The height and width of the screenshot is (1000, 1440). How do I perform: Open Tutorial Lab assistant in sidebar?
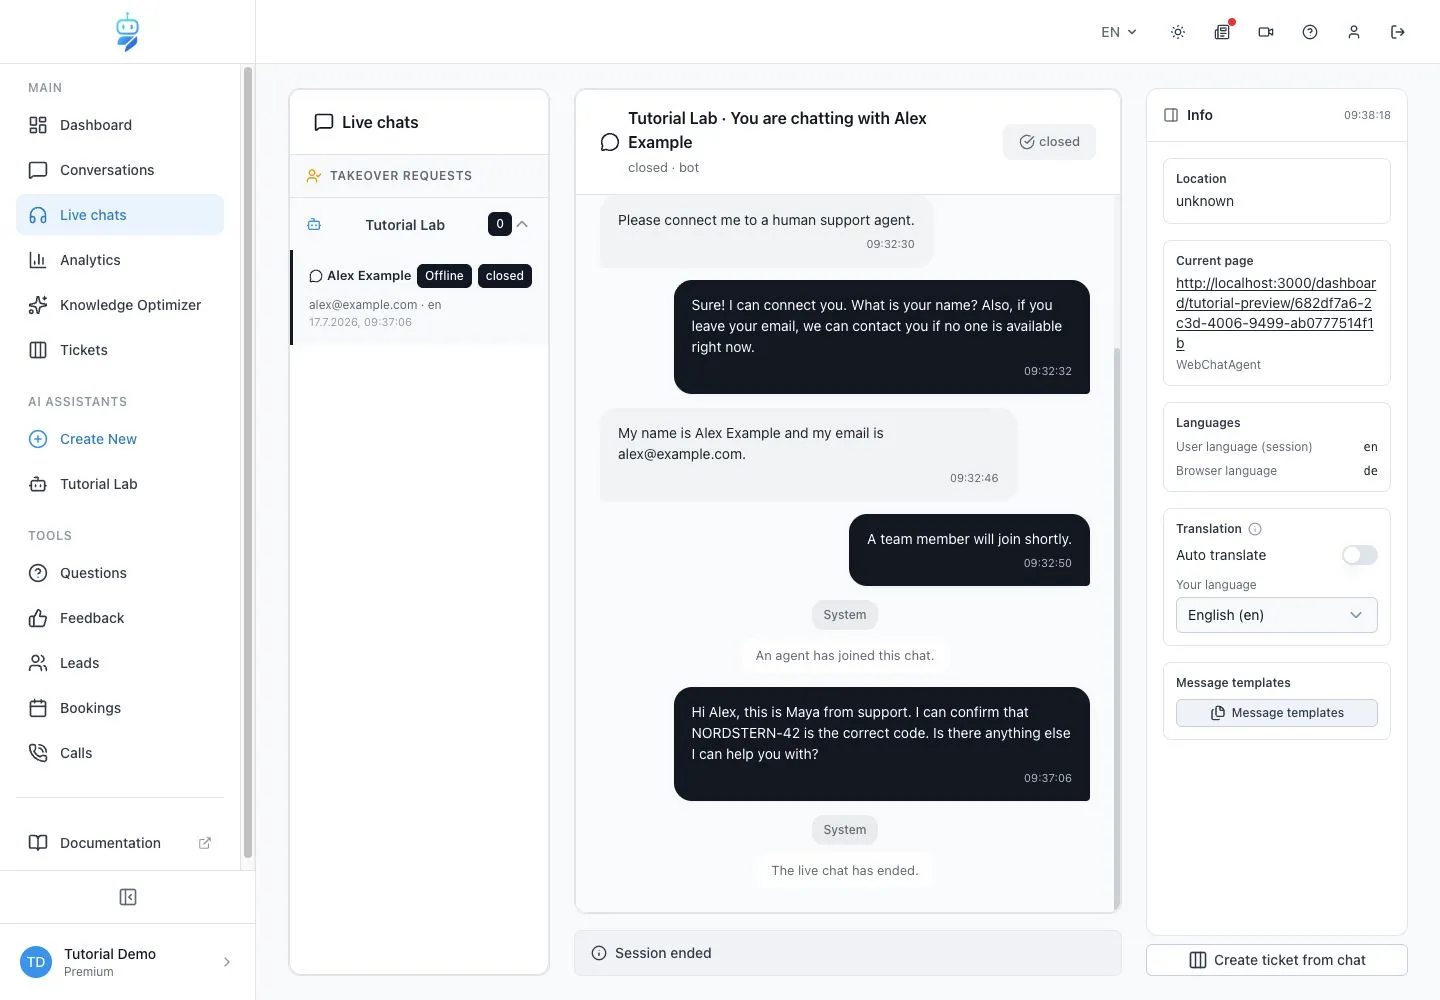coord(120,484)
